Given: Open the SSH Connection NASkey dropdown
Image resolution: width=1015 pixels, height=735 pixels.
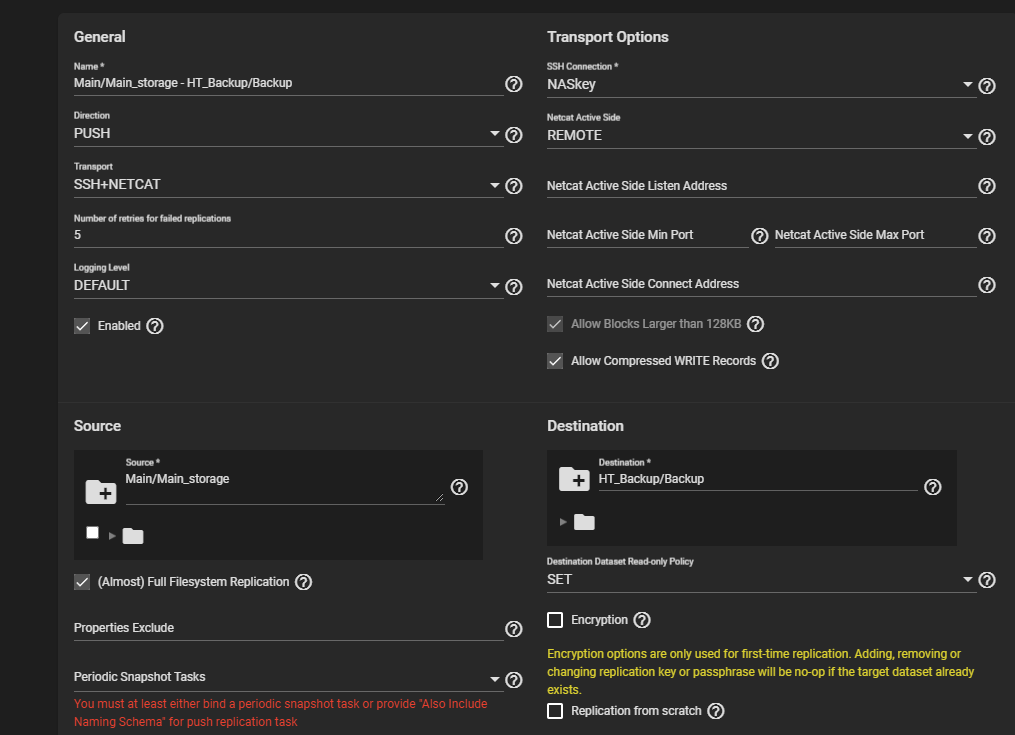Looking at the screenshot, I should point(761,84).
